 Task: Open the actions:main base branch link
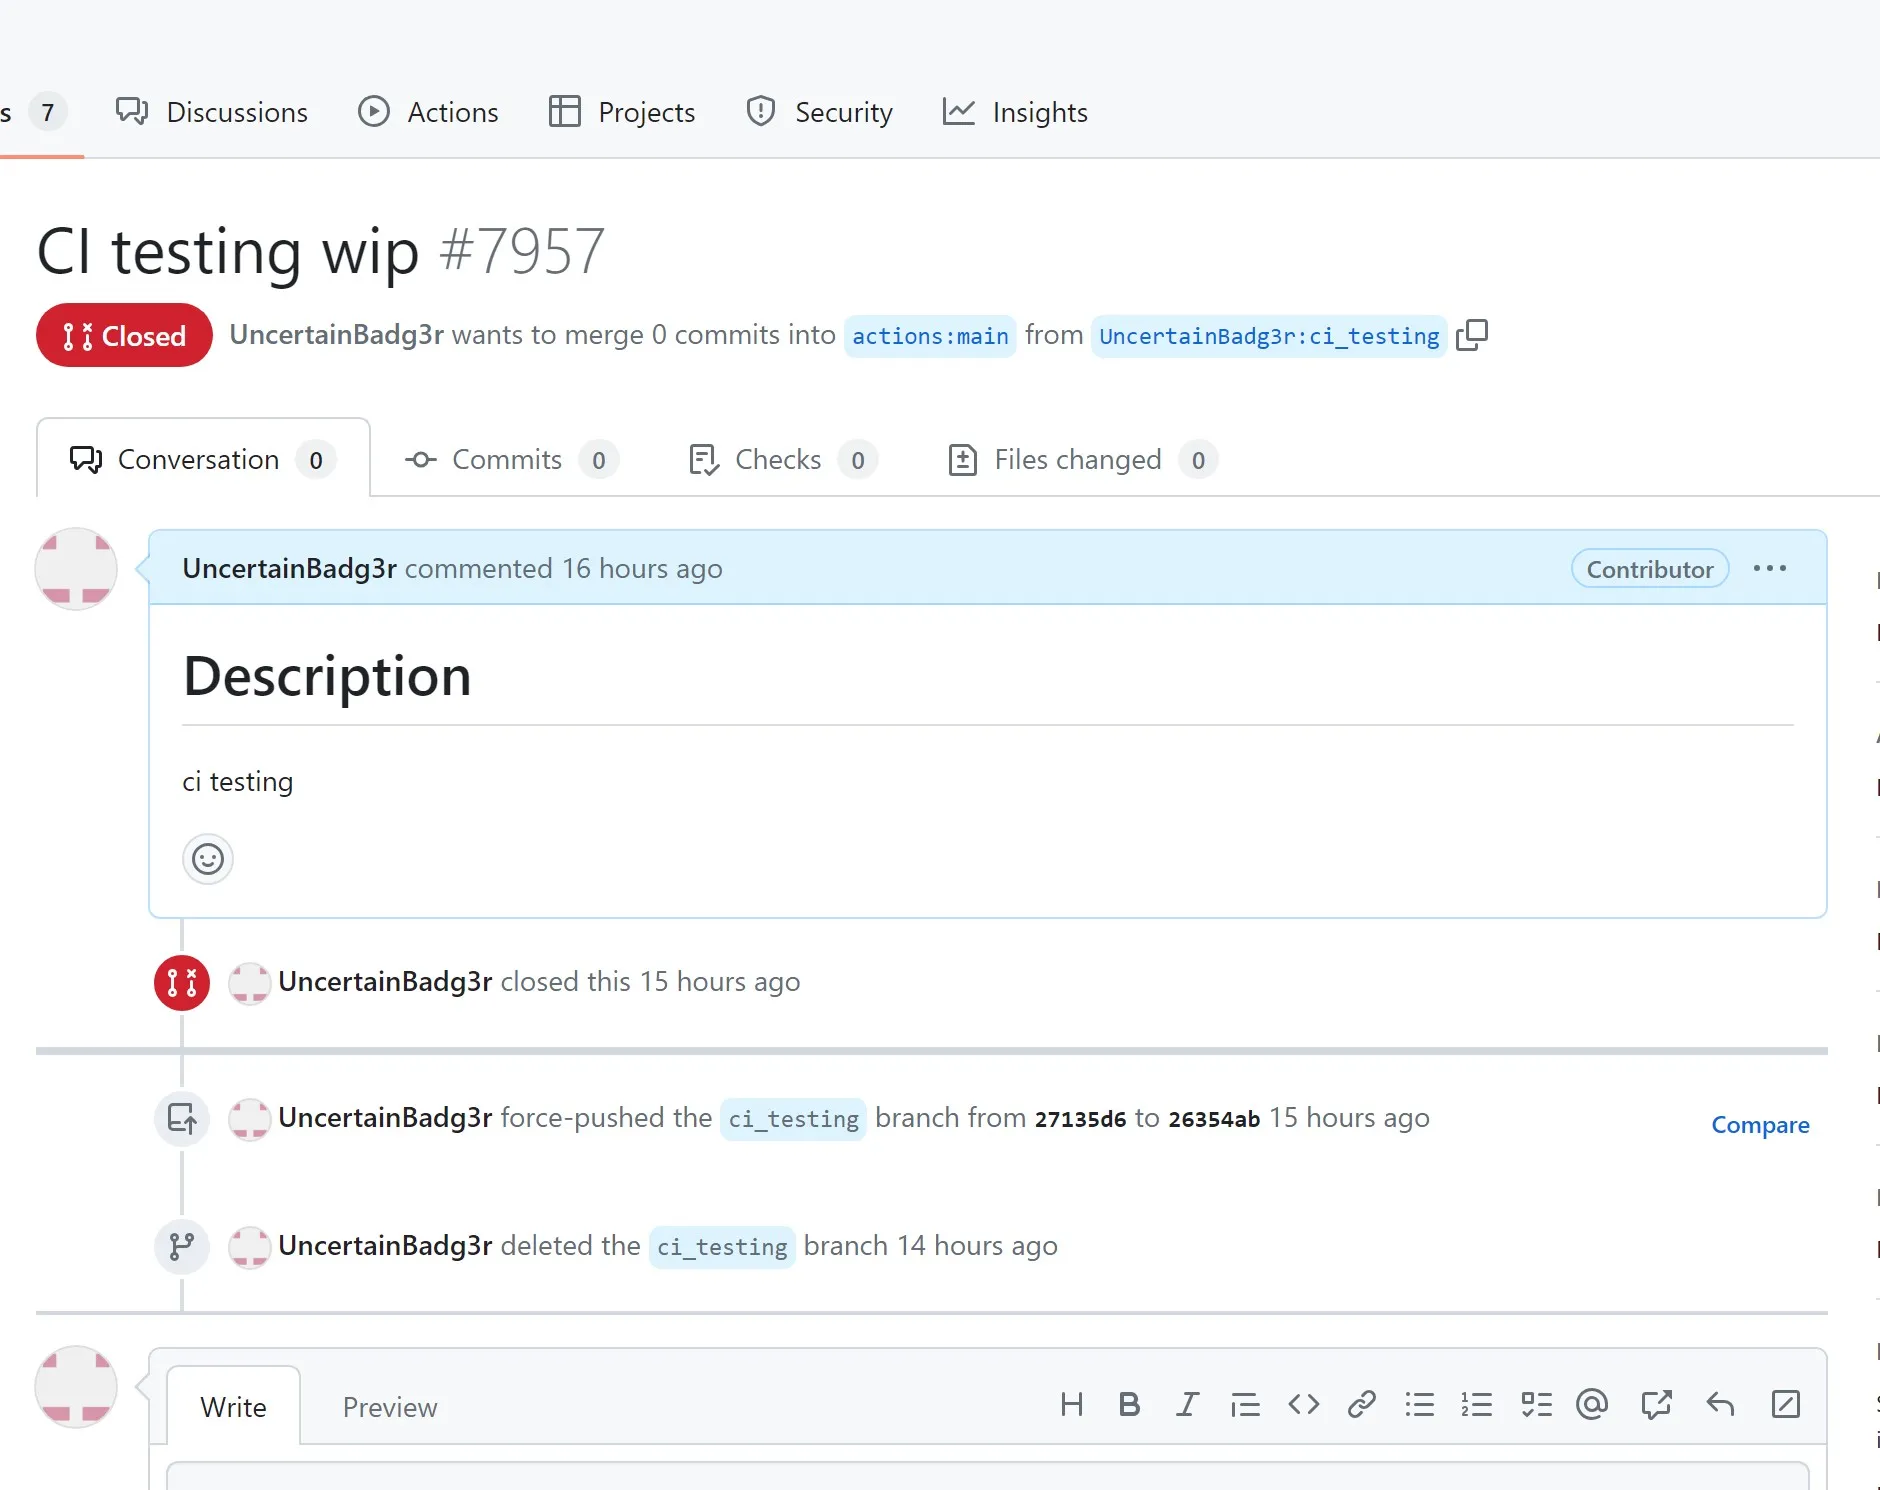pyautogui.click(x=930, y=336)
